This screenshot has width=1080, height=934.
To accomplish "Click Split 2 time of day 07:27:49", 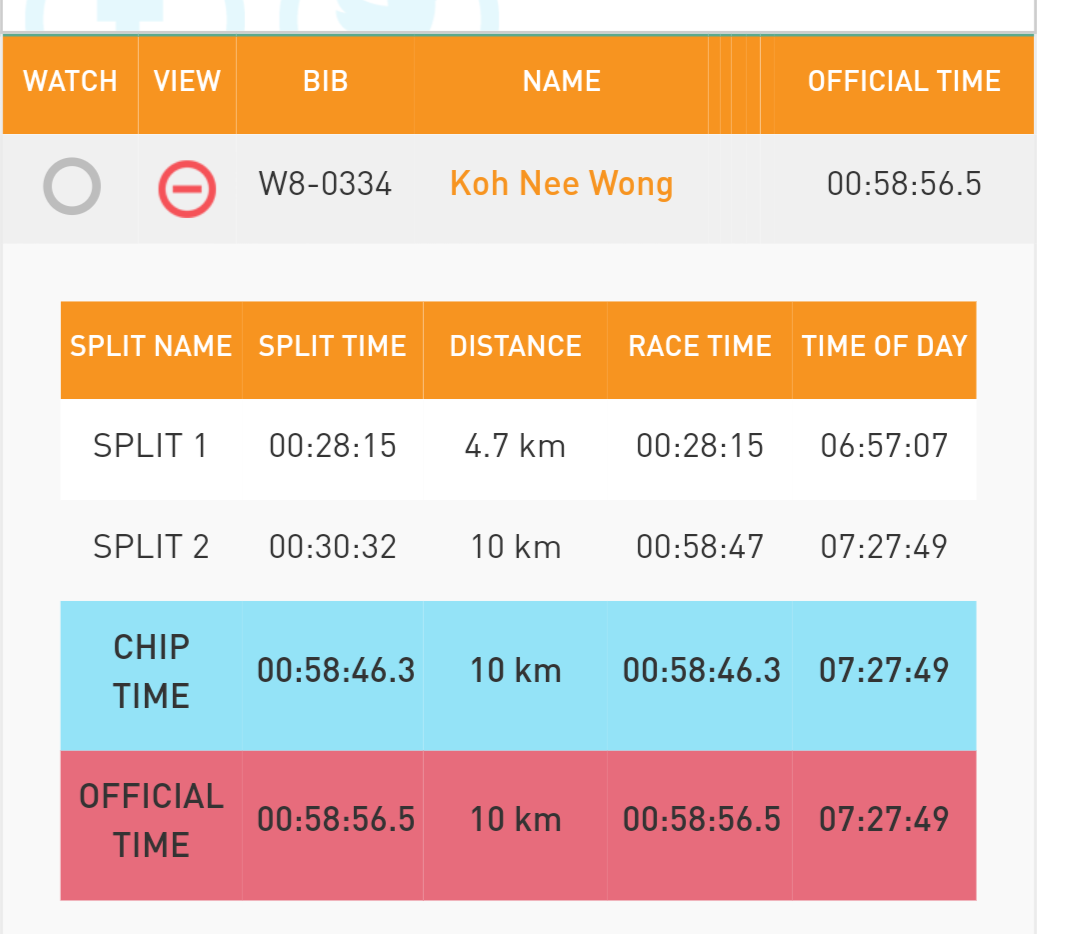I will [884, 547].
